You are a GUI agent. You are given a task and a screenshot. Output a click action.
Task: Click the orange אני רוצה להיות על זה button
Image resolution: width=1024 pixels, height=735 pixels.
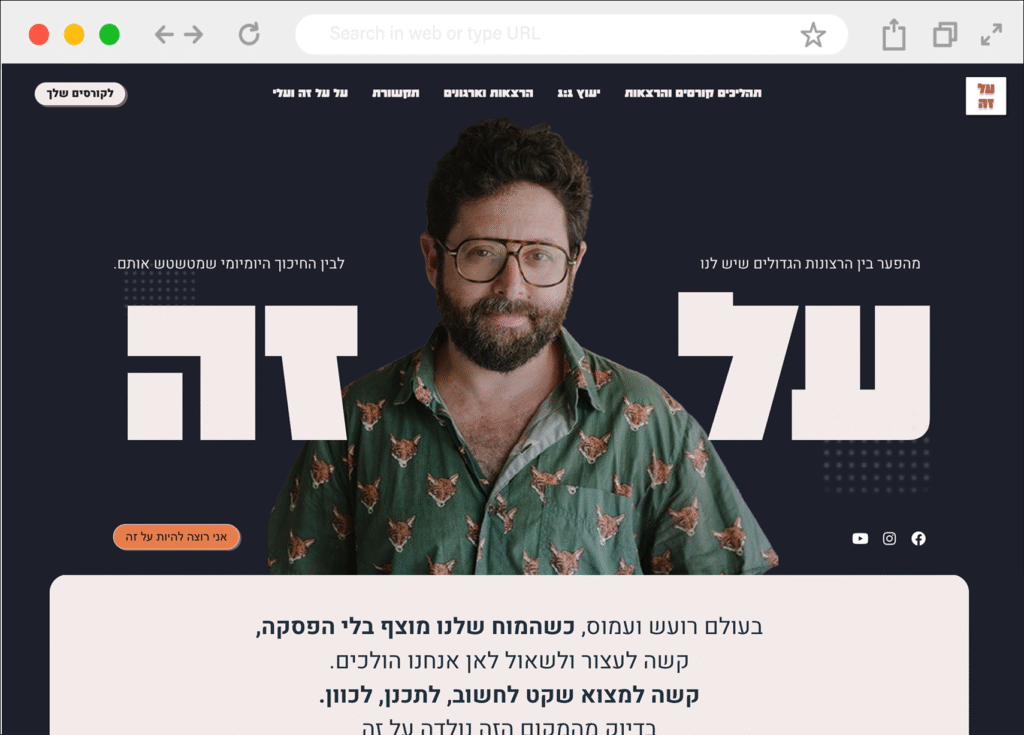point(176,536)
